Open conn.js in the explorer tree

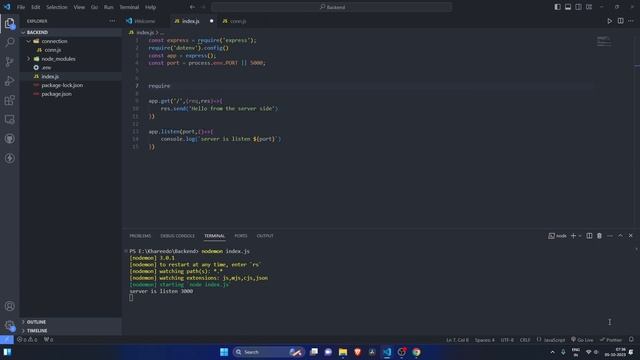[70, 50]
